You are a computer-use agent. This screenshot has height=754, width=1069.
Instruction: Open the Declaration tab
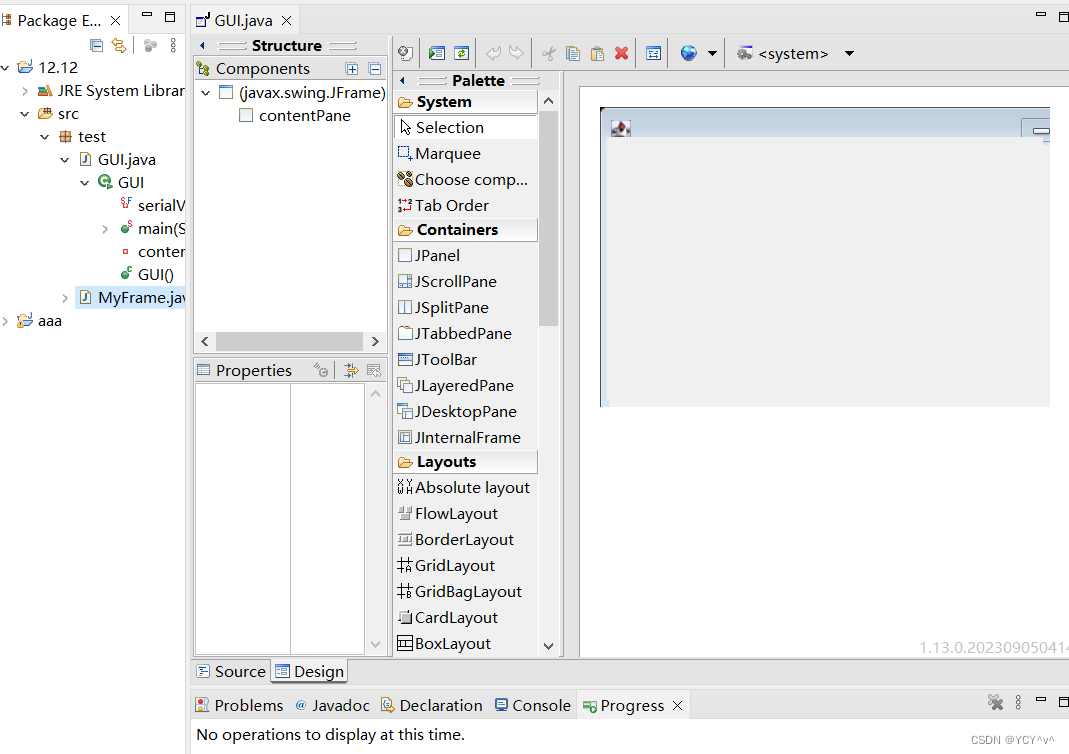[432, 706]
